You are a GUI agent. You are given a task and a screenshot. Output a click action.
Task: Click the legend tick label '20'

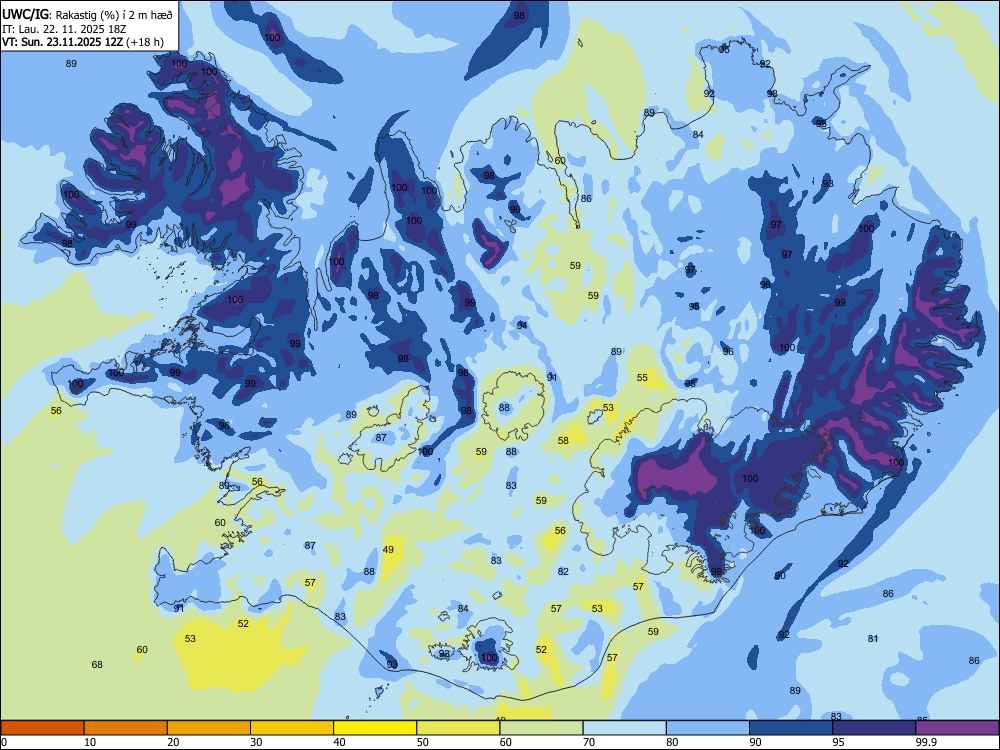click(173, 742)
